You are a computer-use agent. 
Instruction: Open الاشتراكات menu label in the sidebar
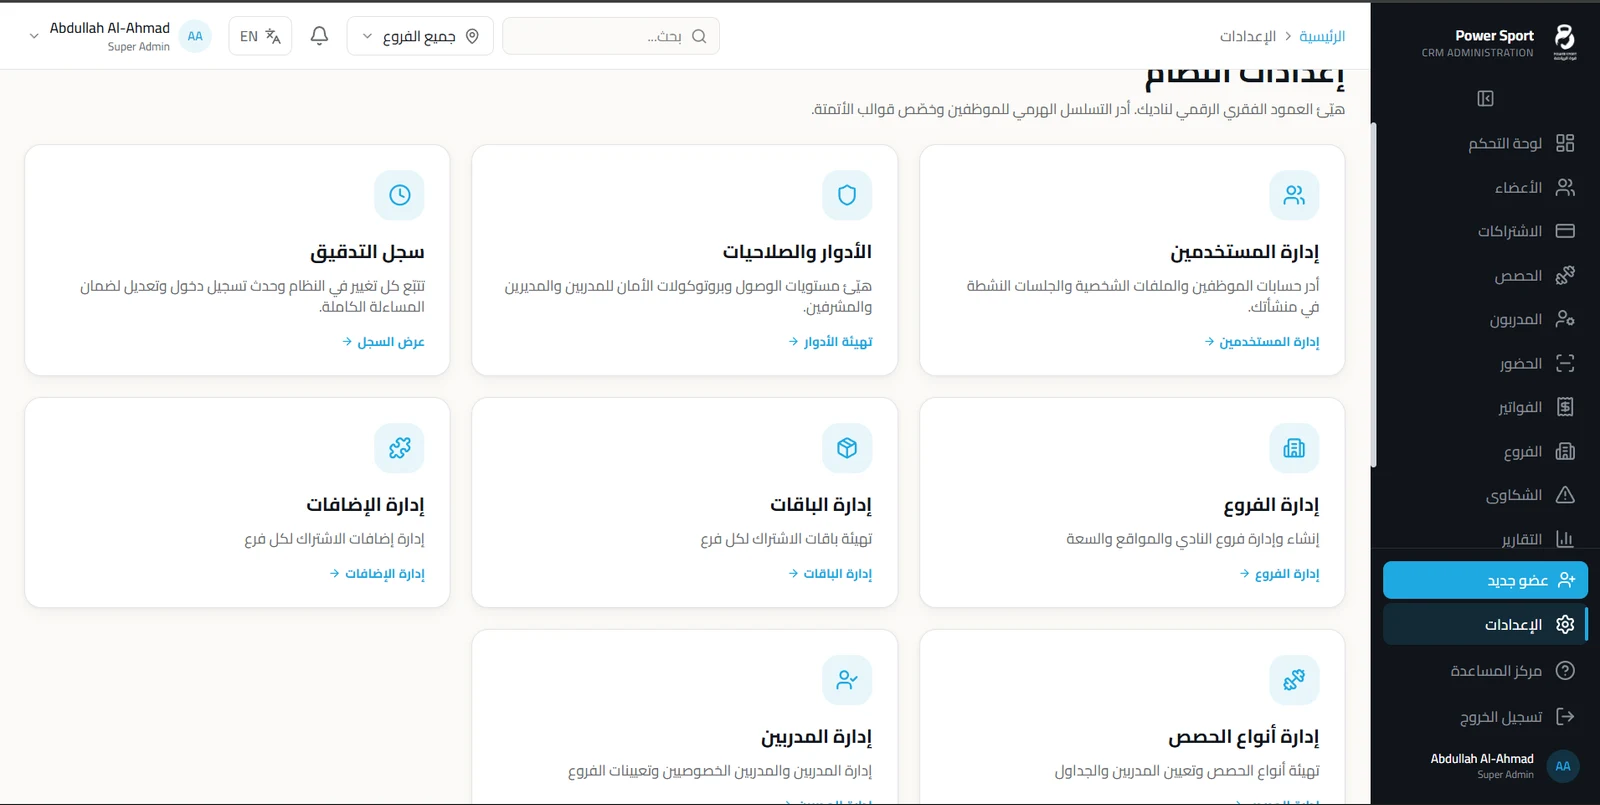click(x=1510, y=231)
